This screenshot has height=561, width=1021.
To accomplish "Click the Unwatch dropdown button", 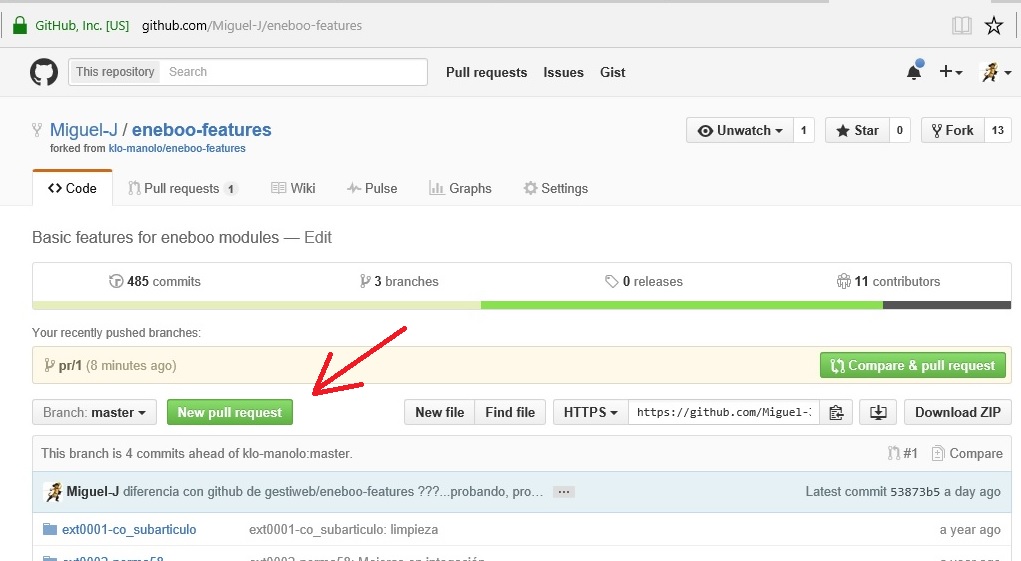I will click(x=740, y=130).
